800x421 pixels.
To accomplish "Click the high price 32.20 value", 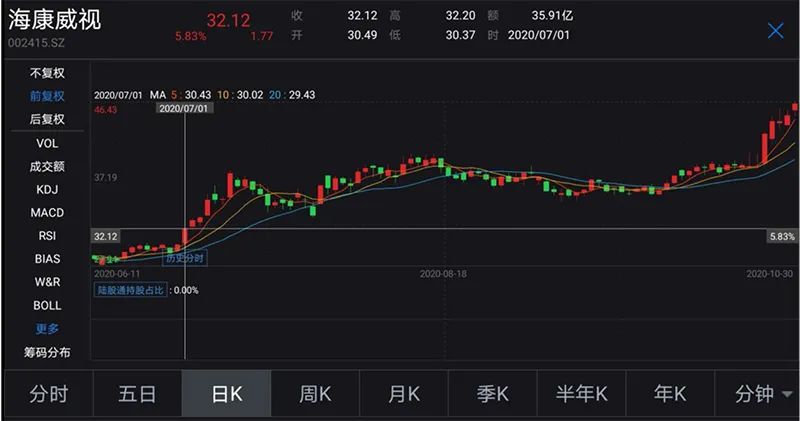I will tap(460, 15).
